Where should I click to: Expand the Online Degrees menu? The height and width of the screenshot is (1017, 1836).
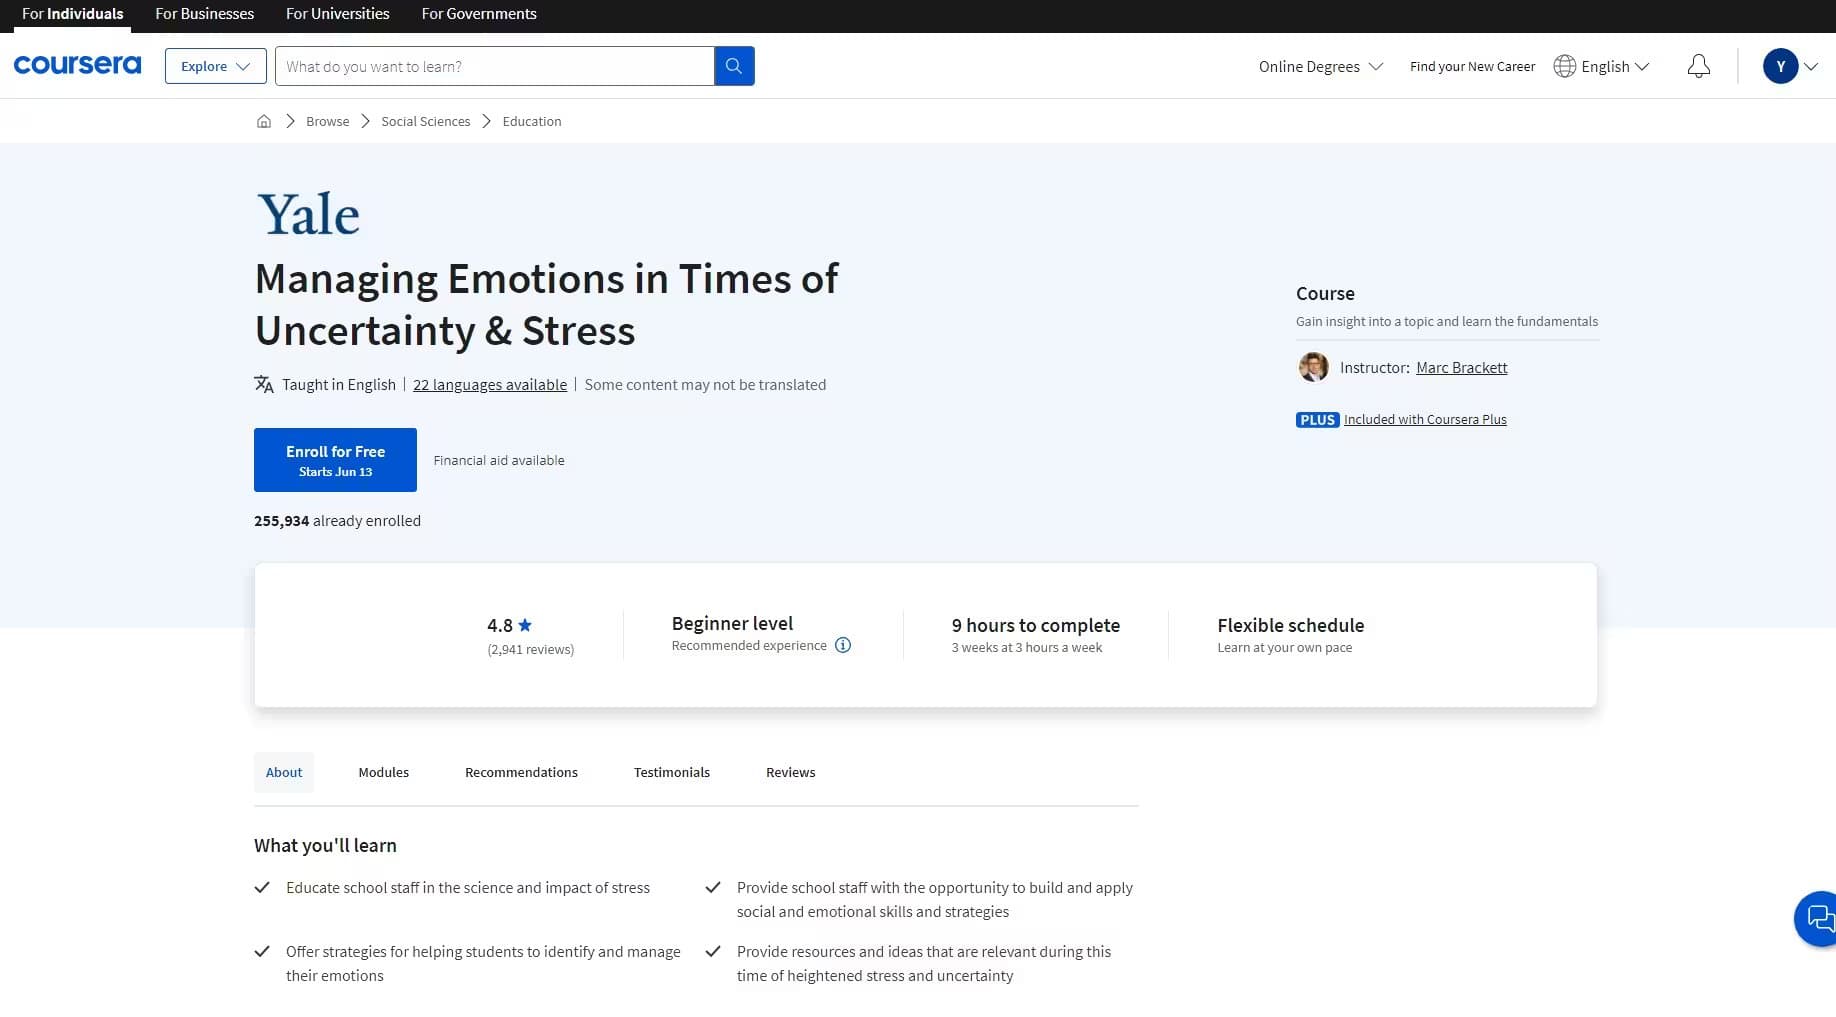(1320, 66)
